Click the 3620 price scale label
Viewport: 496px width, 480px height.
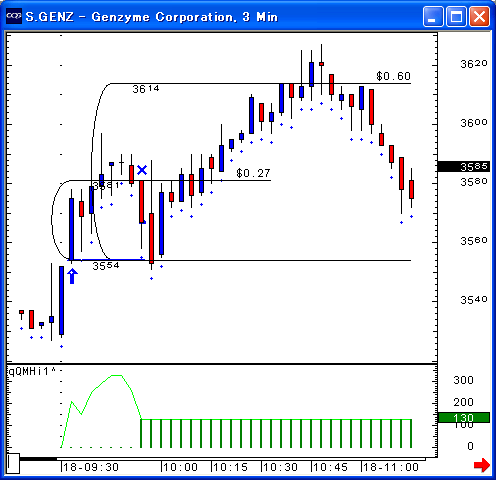[474, 64]
